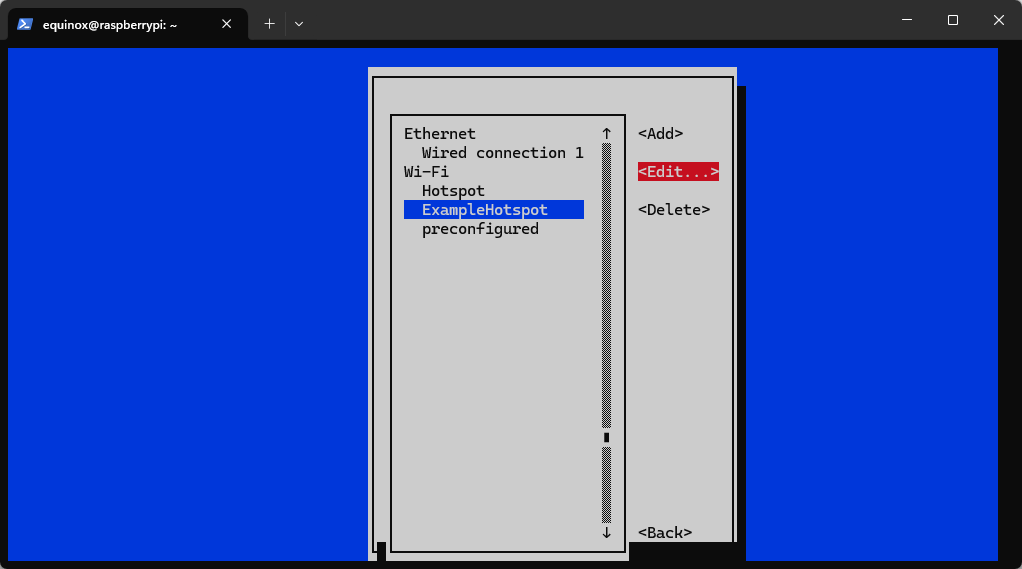This screenshot has width=1022, height=569.
Task: Maximize the terminal window
Action: pyautogui.click(x=953, y=20)
